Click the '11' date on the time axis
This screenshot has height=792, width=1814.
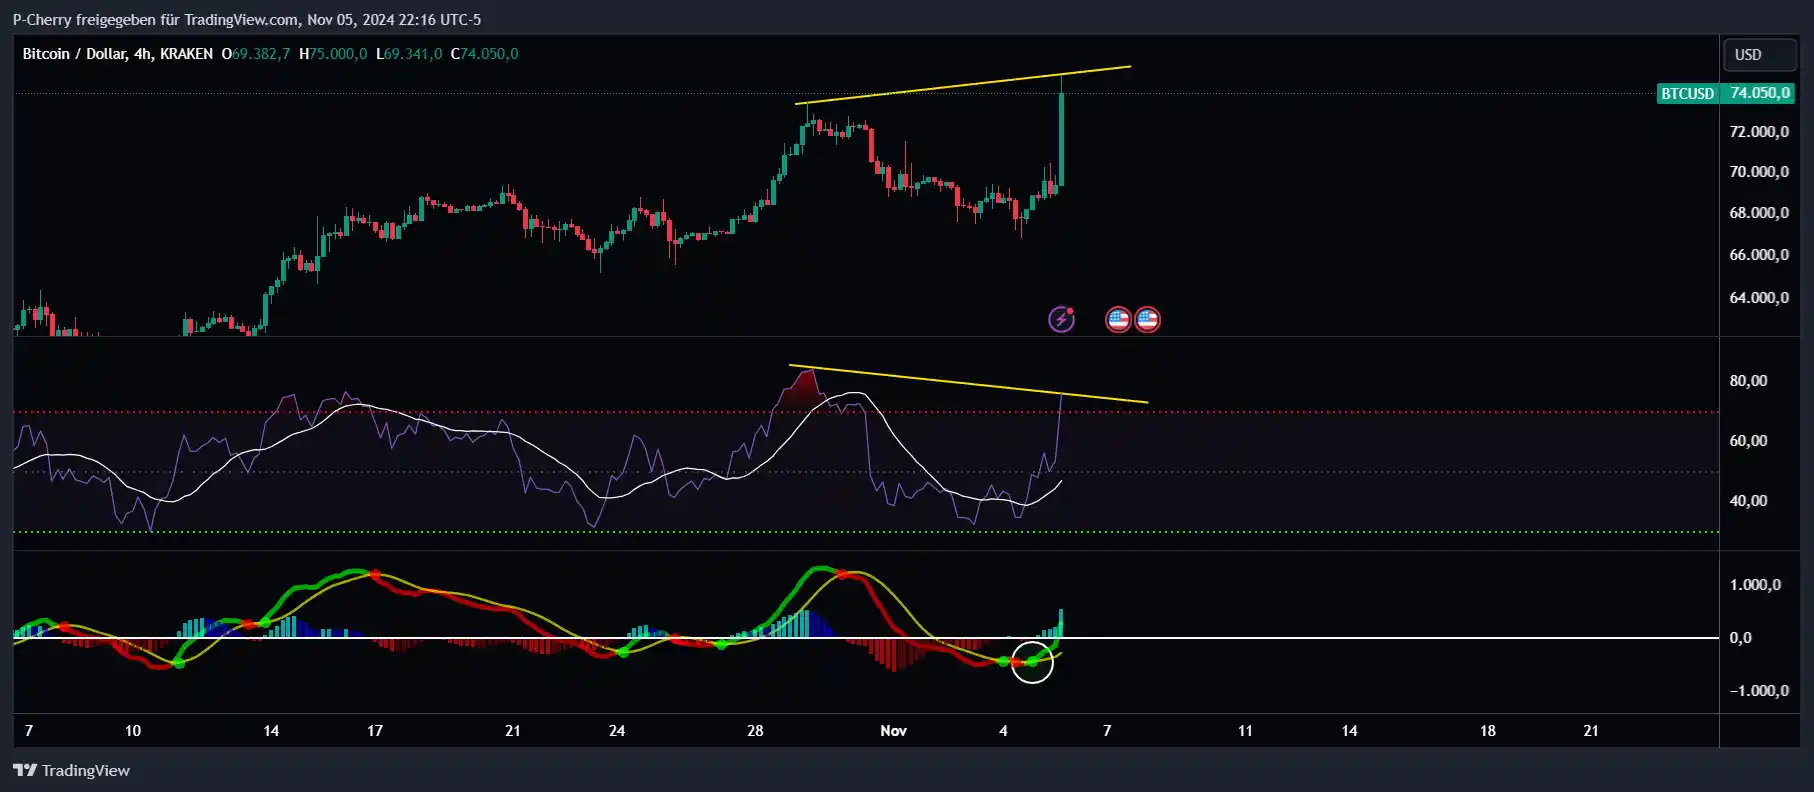[x=1245, y=731]
